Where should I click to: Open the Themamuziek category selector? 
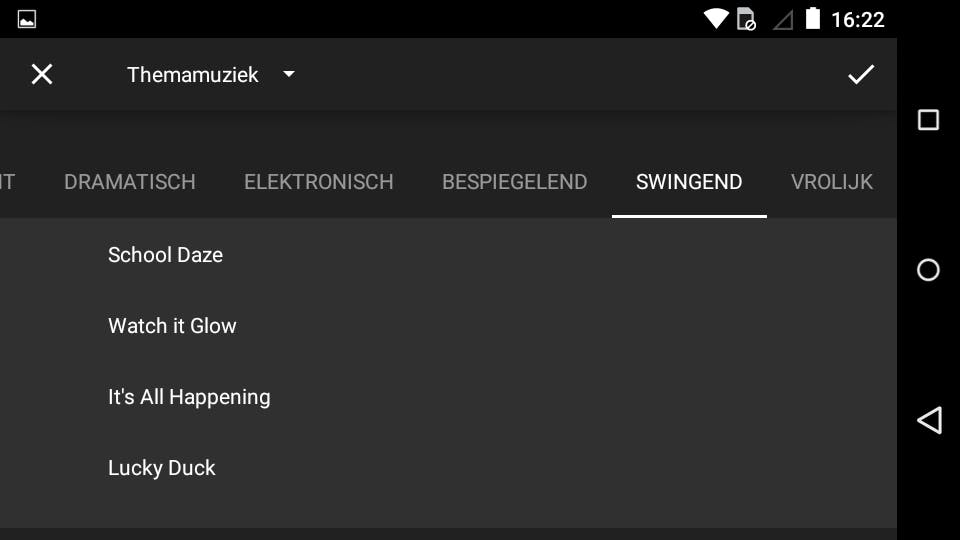193,75
